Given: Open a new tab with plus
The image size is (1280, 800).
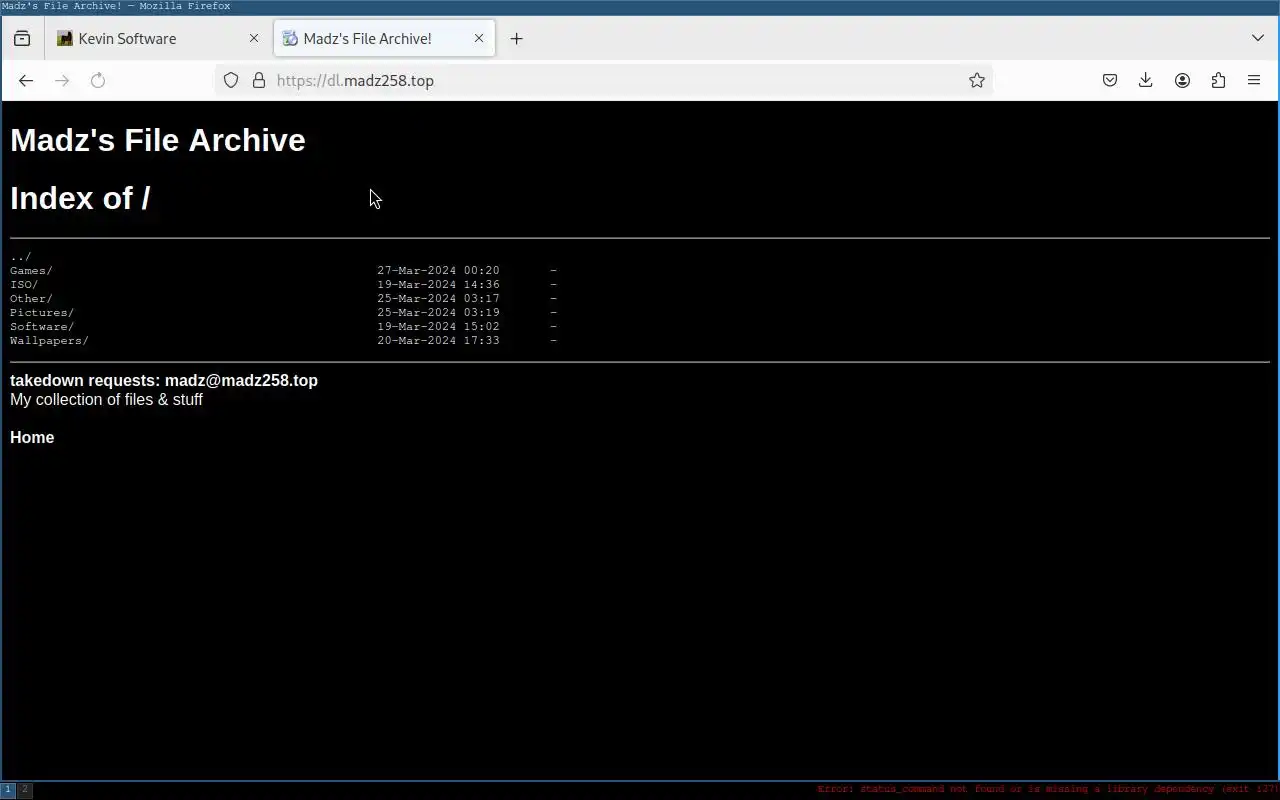Looking at the screenshot, I should [516, 38].
